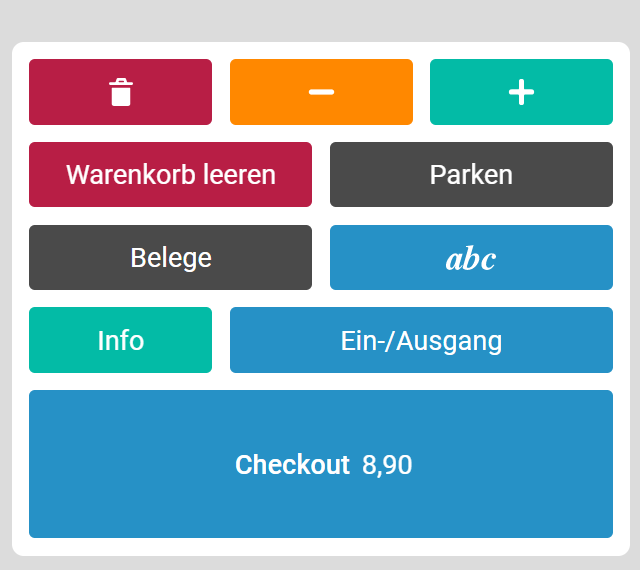Remove selected item using red trash button
Image resolution: width=640 pixels, height=570 pixels.
pos(120,92)
